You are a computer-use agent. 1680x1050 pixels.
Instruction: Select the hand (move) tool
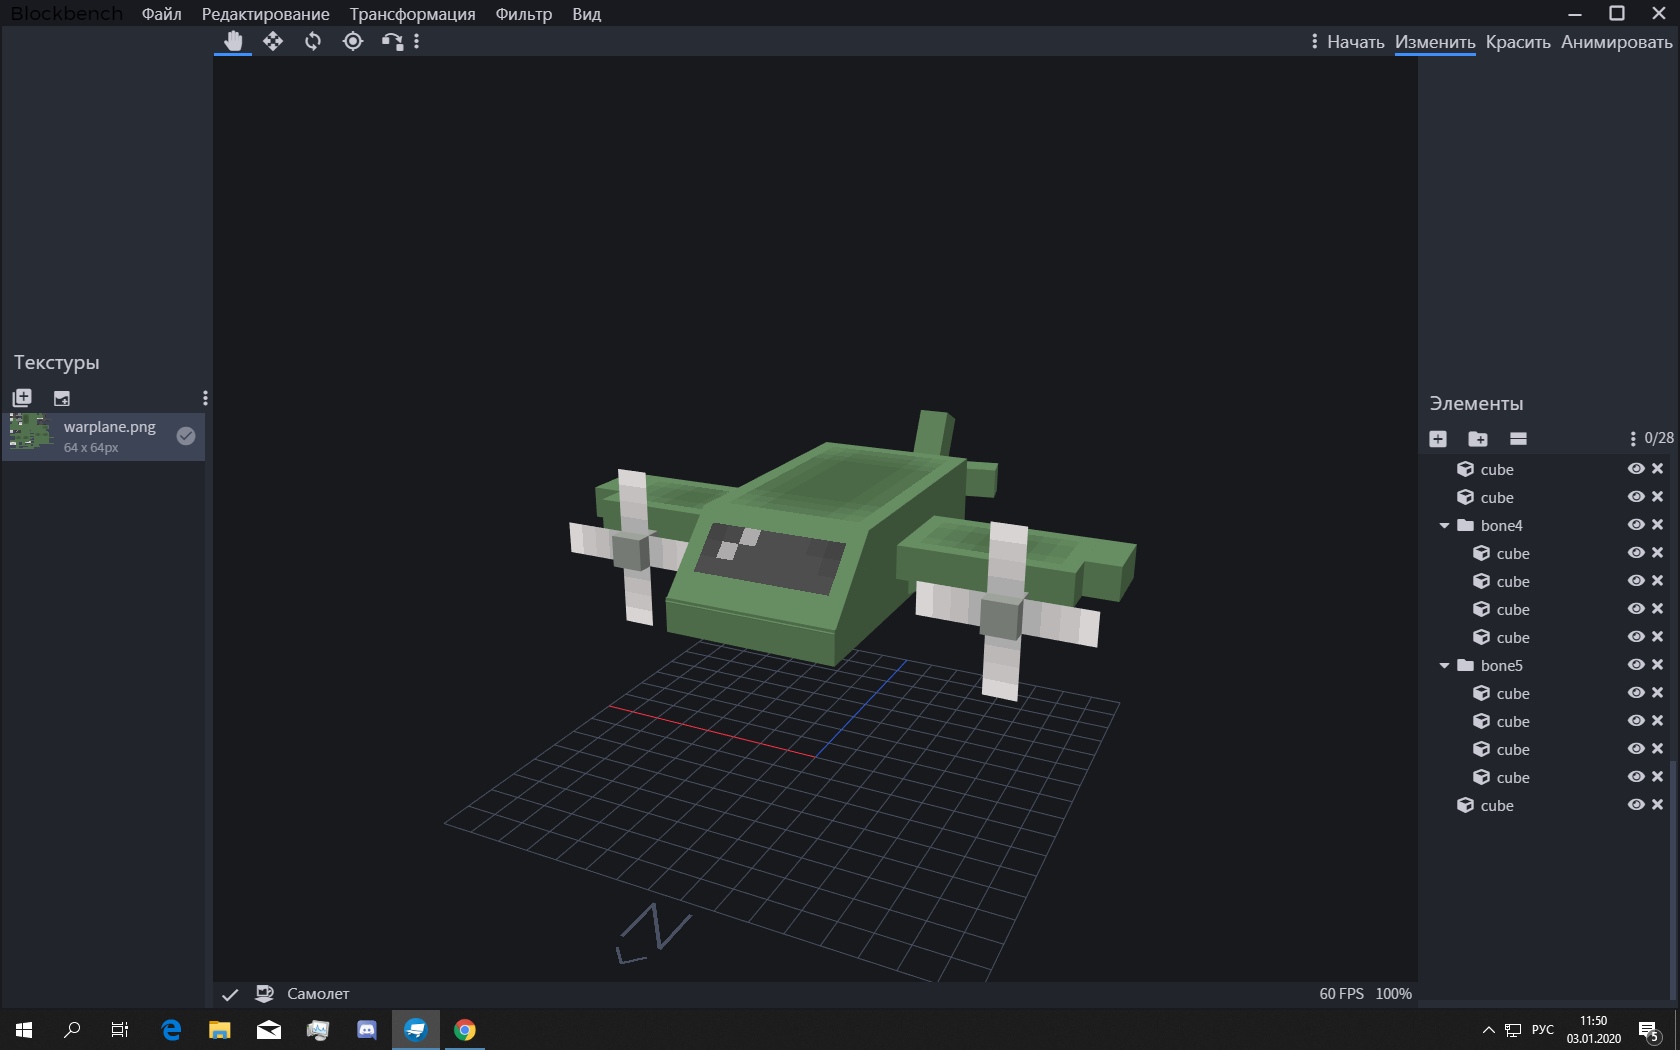[233, 41]
